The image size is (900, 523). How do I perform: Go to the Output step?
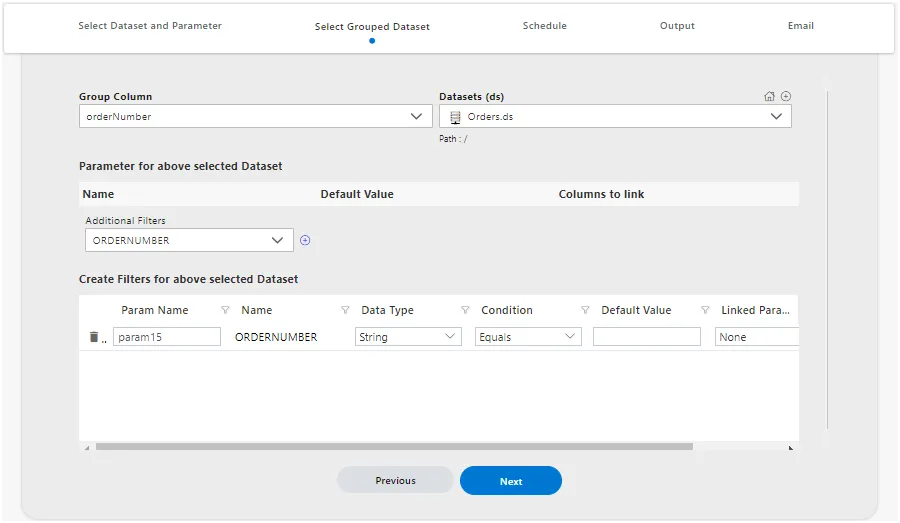677,26
